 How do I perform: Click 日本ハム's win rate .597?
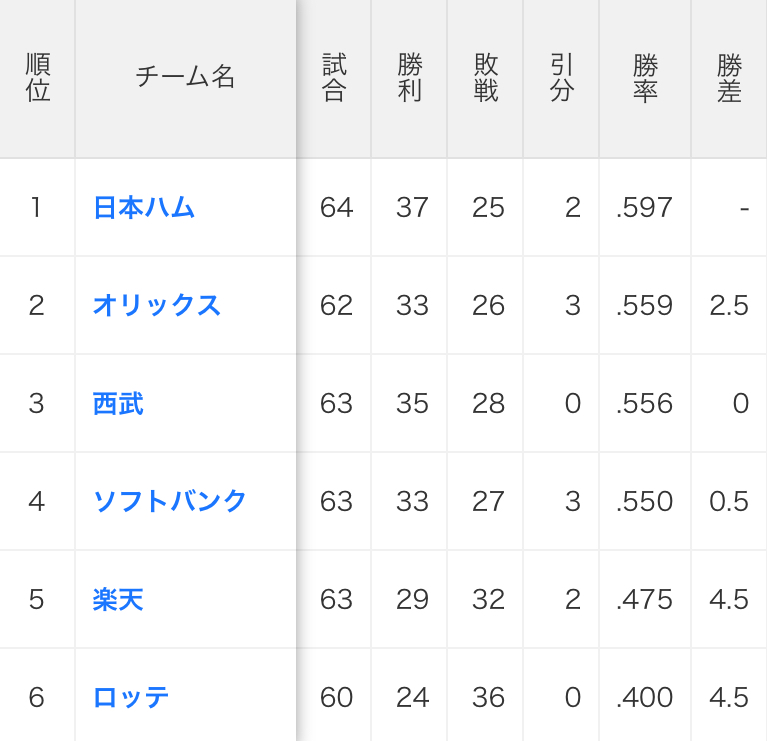[x=645, y=207]
